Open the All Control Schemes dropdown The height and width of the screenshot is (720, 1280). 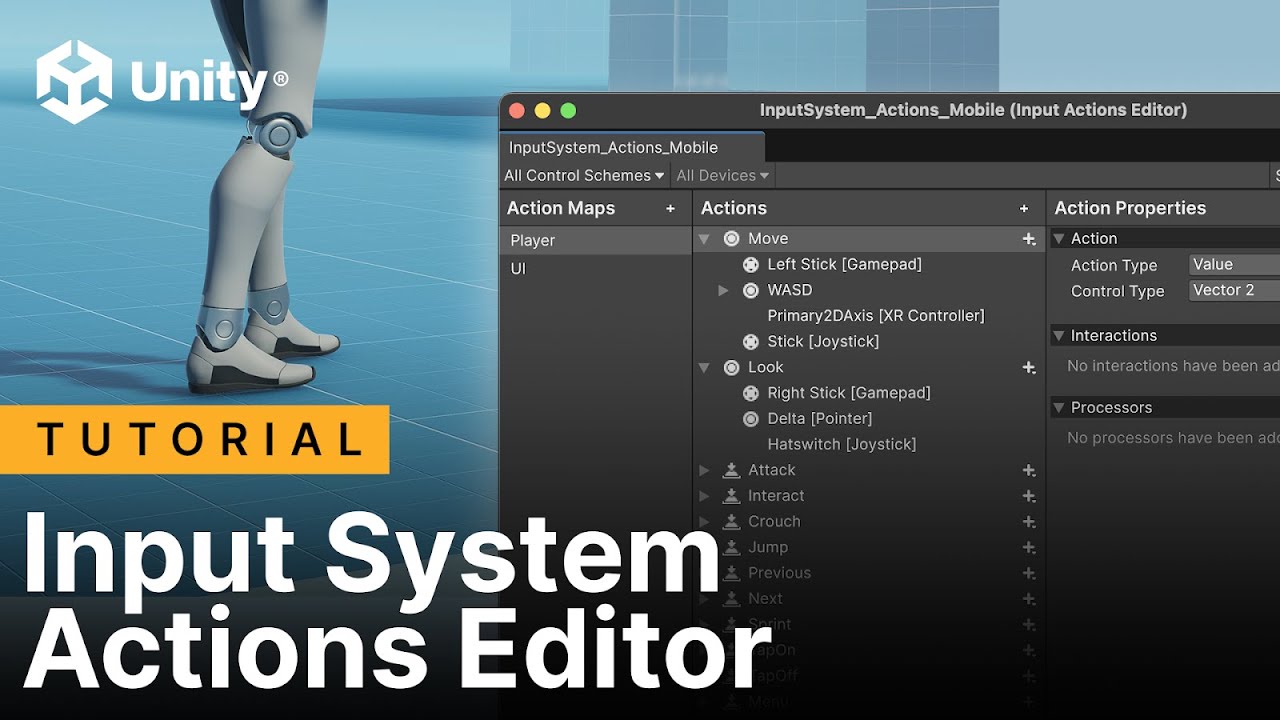click(583, 175)
